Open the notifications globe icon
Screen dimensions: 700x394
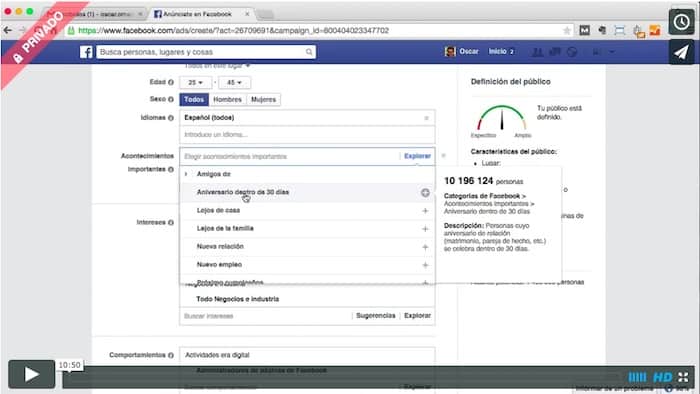pos(572,52)
